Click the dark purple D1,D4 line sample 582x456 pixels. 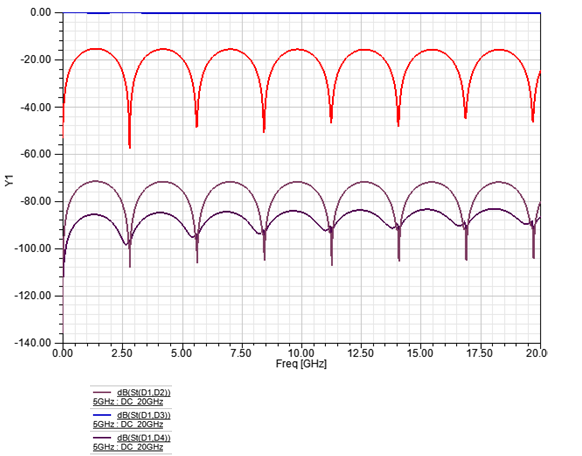click(102, 438)
